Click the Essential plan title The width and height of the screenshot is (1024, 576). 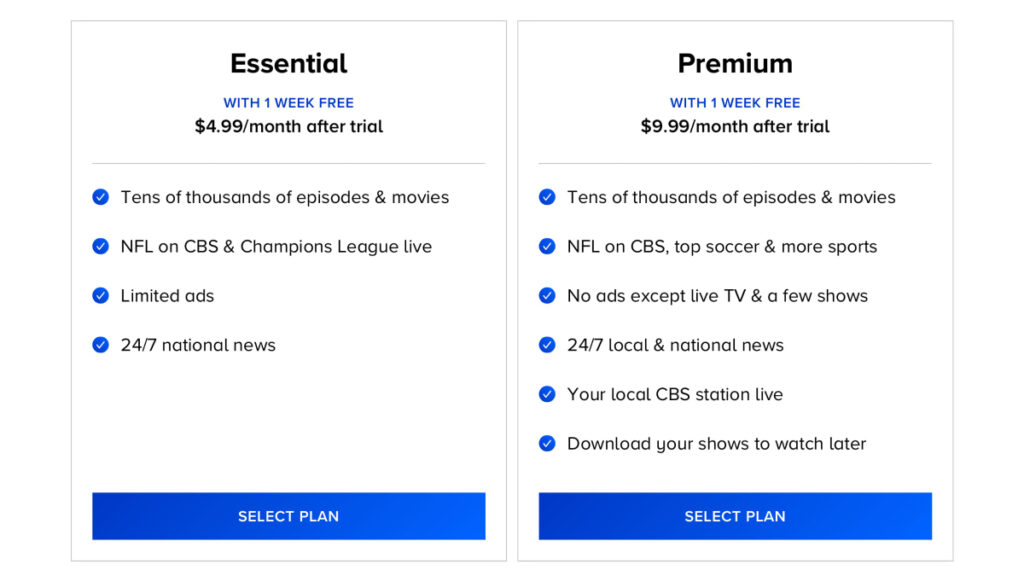pos(288,63)
